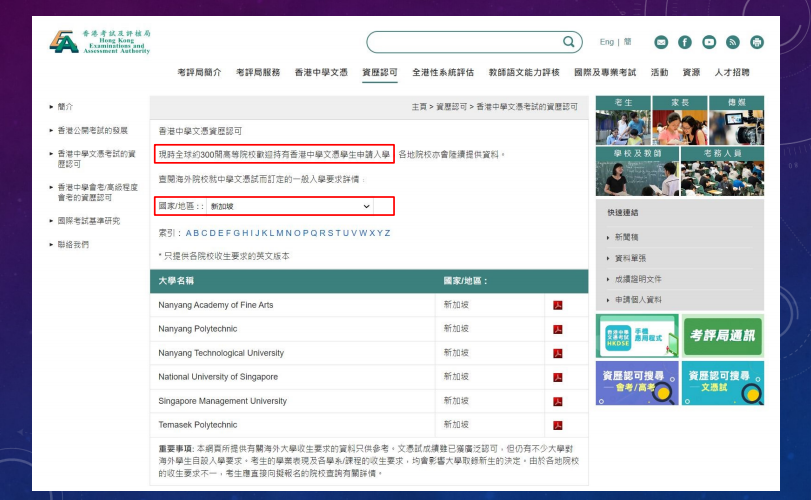Click the 大學名稱 column header
This screenshot has width=811, height=500.
pos(176,281)
